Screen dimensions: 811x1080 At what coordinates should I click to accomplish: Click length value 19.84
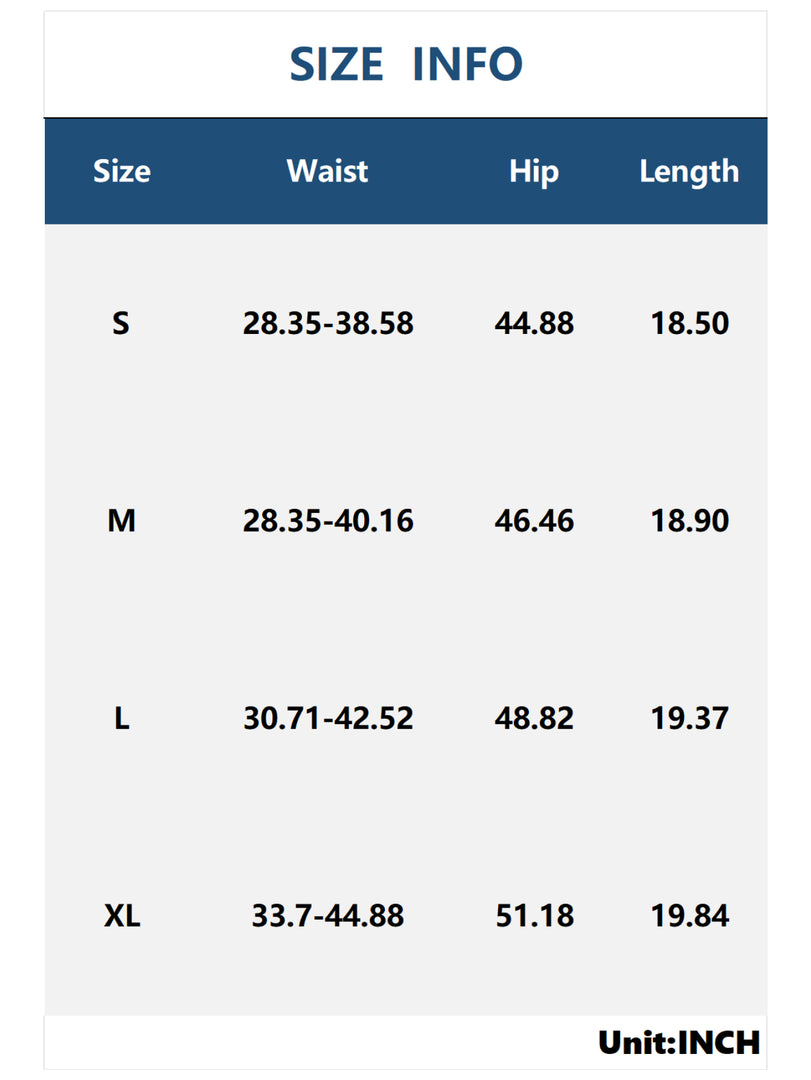pos(690,916)
